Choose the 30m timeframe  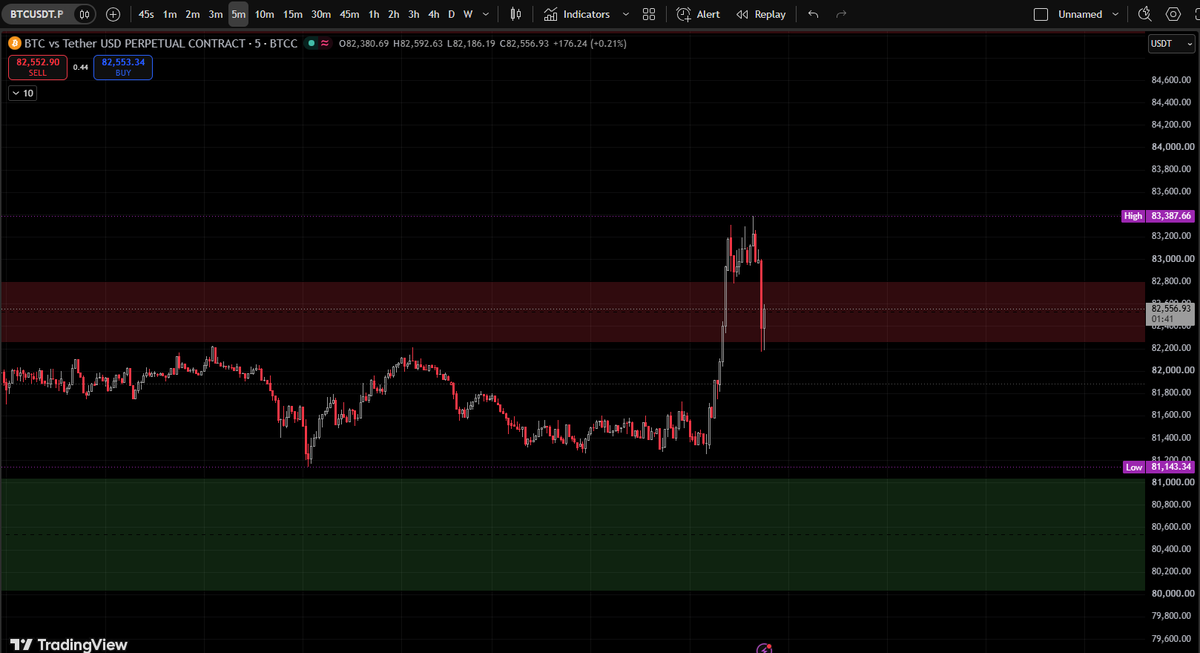tap(321, 14)
